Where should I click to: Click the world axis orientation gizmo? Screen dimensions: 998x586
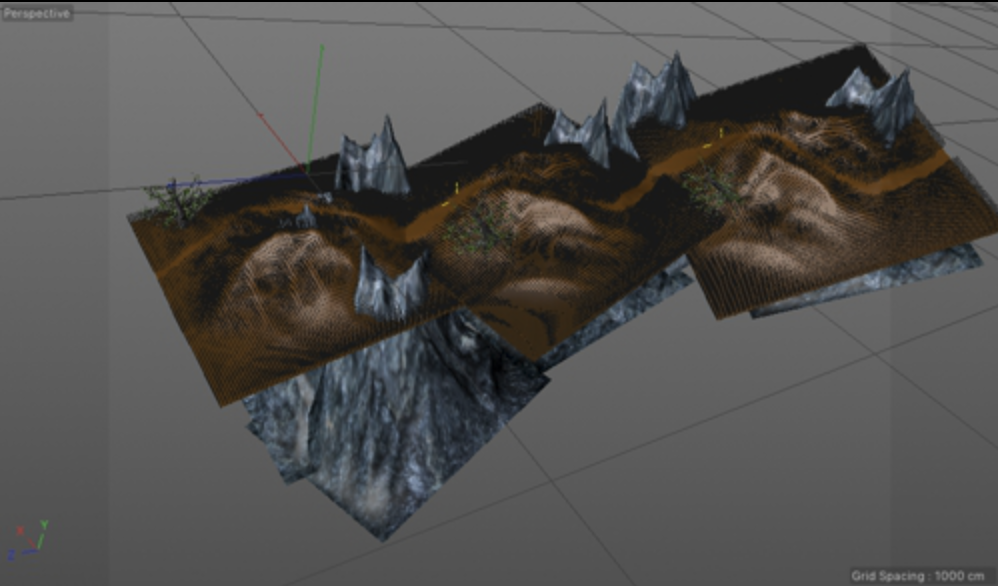pos(28,538)
